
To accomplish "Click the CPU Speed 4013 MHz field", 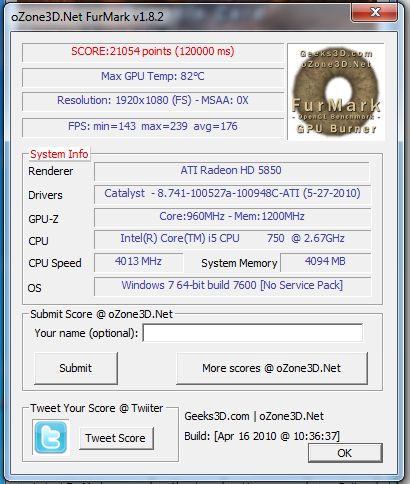I will 139,262.
